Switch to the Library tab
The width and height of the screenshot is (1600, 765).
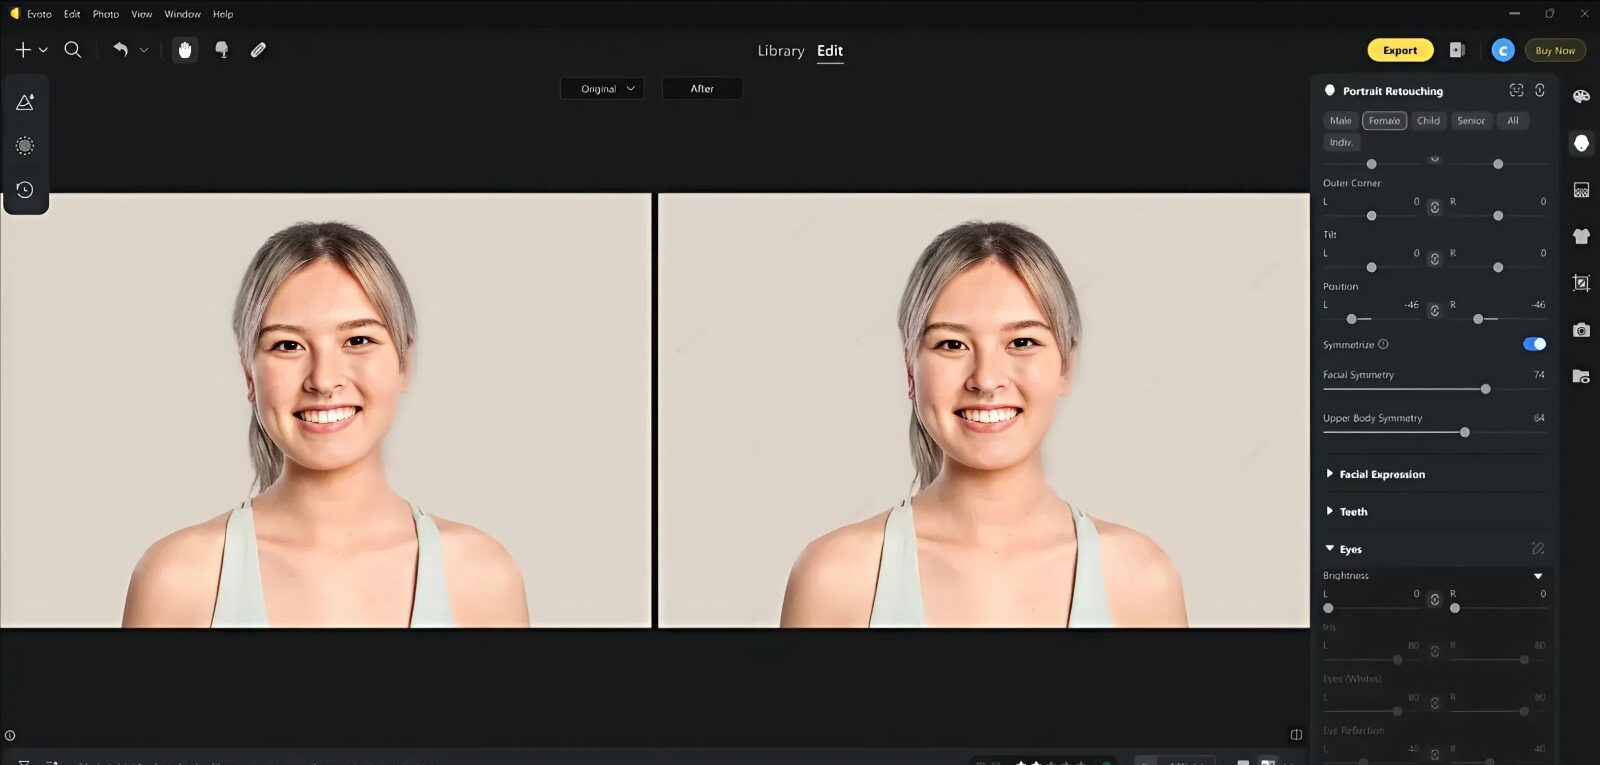[x=781, y=51]
